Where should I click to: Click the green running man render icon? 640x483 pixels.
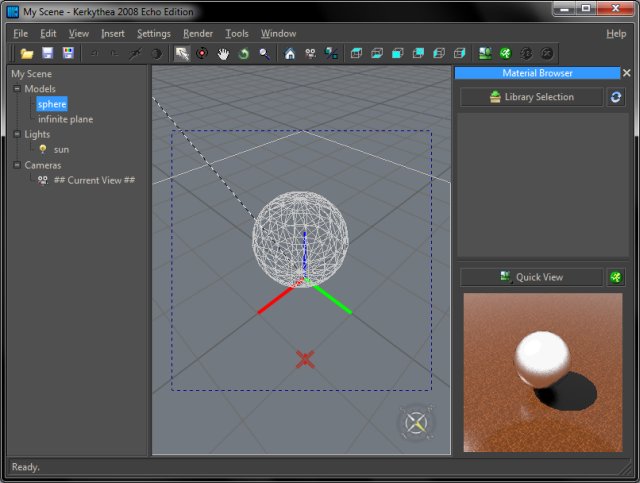tap(506, 53)
